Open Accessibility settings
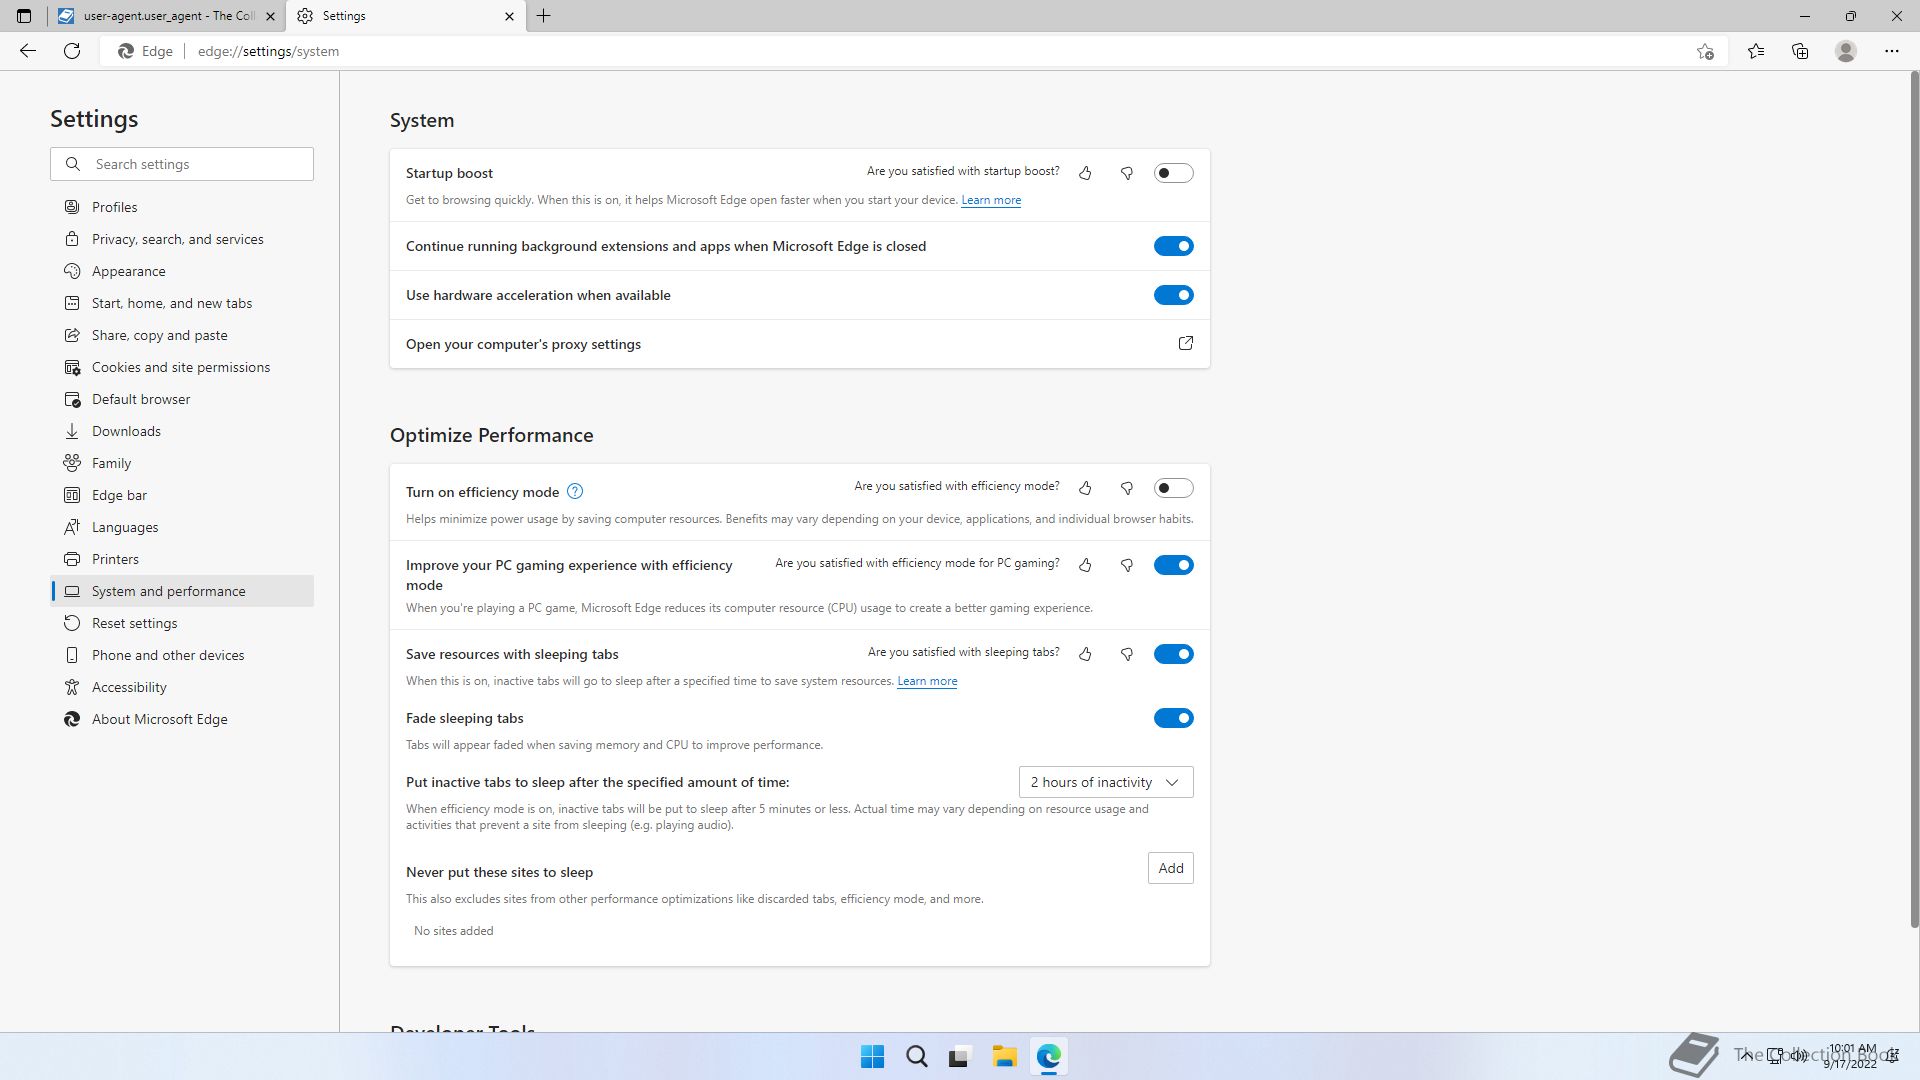Screen dimensions: 1920x1080 [x=182, y=687]
